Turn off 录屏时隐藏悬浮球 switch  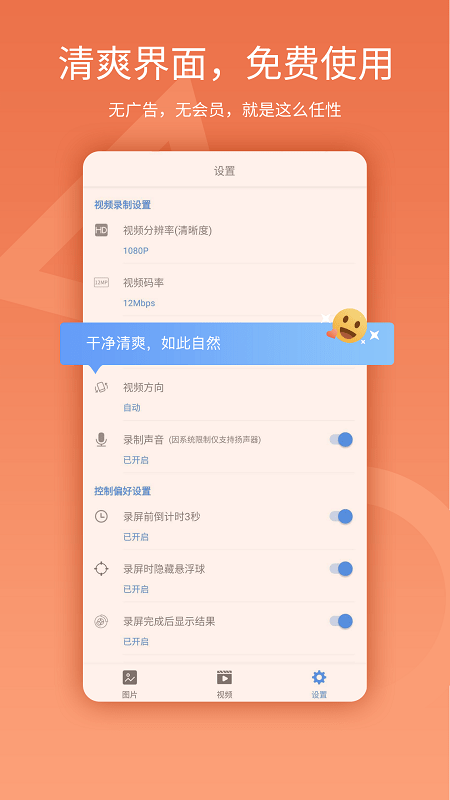tap(341, 568)
